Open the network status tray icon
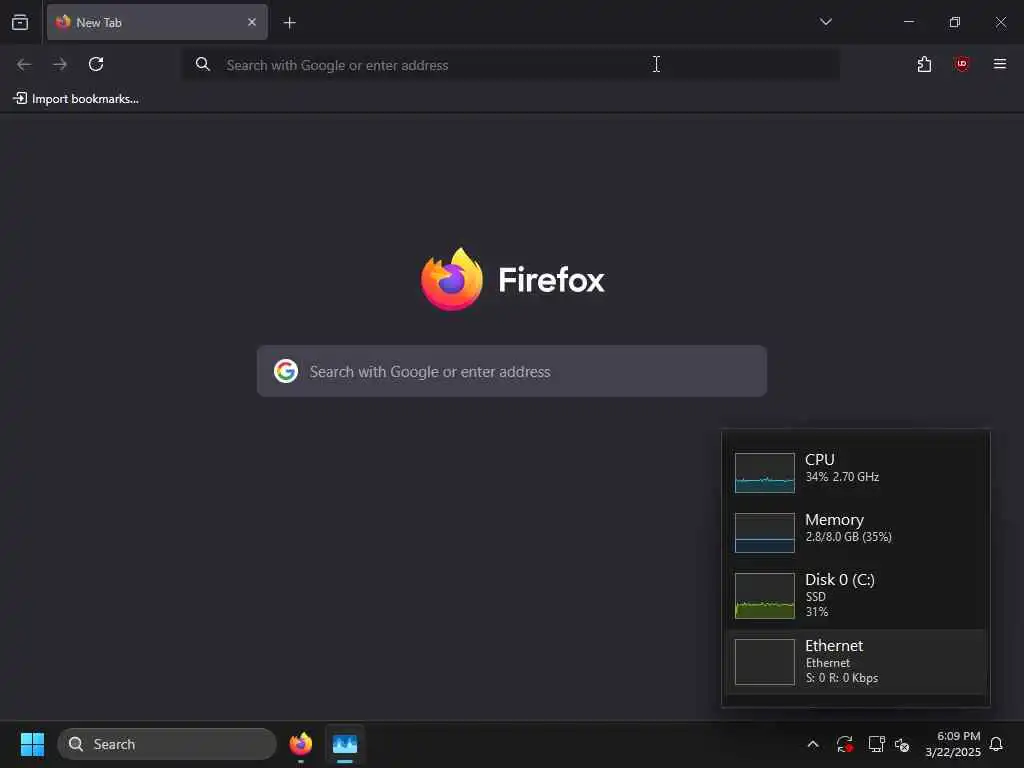This screenshot has width=1024, height=768. pos(876,744)
